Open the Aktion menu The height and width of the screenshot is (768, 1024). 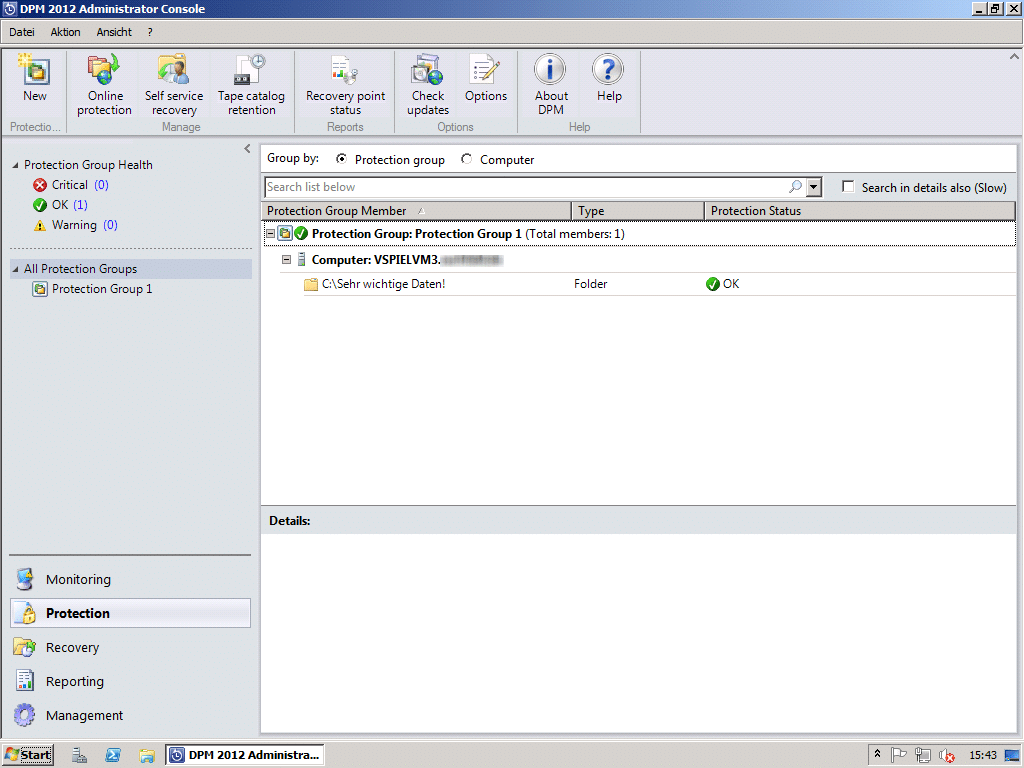(x=65, y=32)
